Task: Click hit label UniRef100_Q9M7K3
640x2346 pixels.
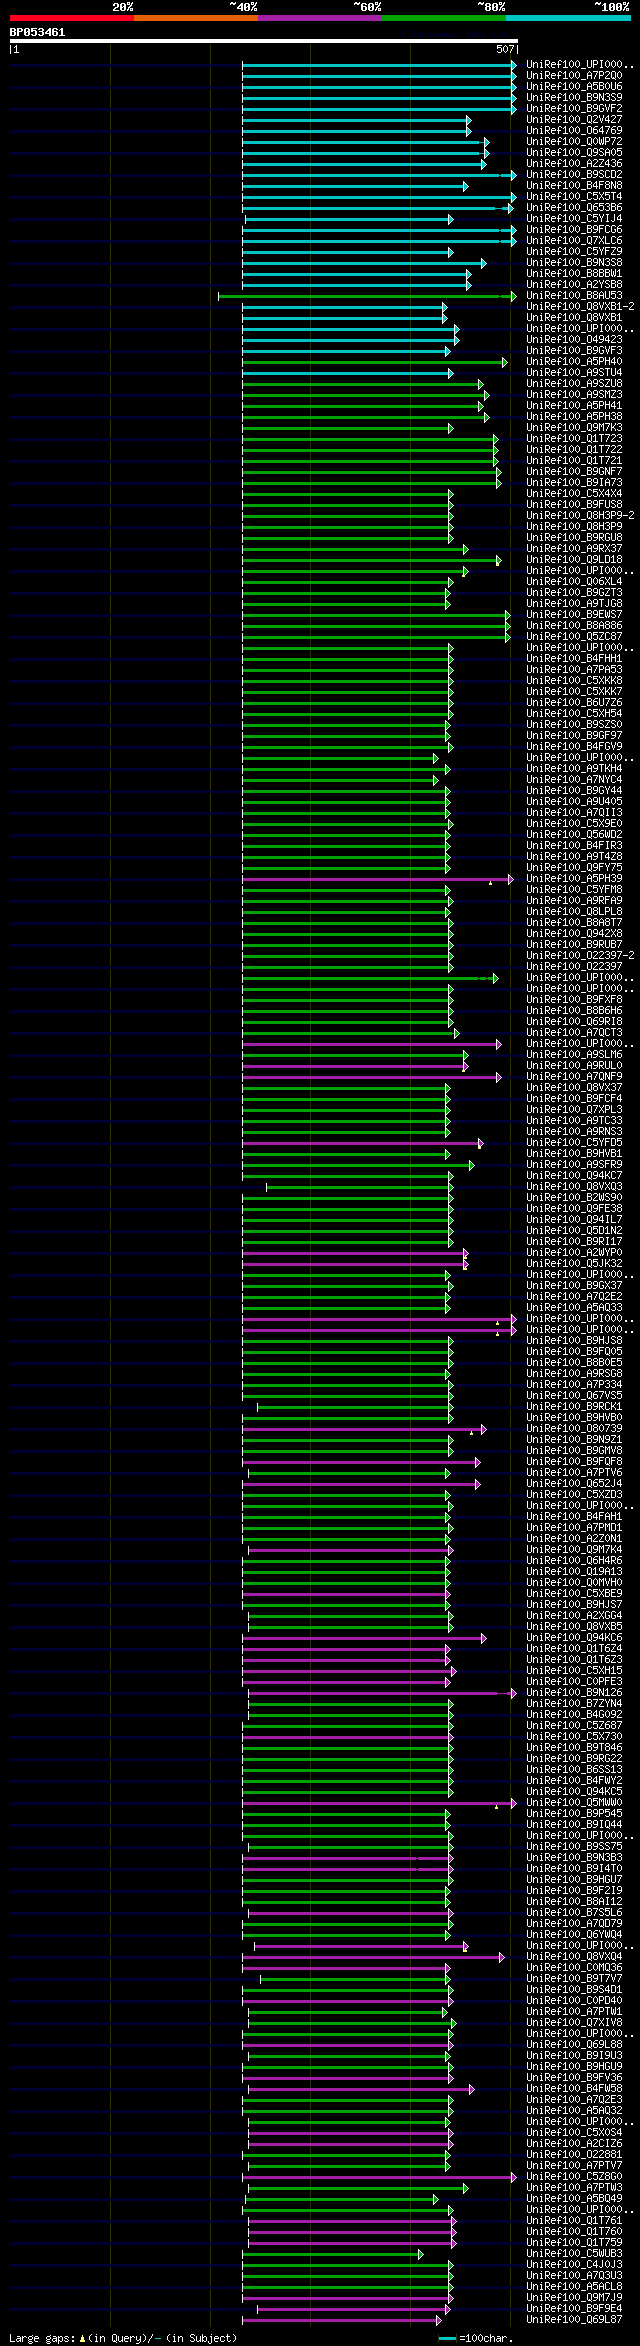Action: (574, 427)
